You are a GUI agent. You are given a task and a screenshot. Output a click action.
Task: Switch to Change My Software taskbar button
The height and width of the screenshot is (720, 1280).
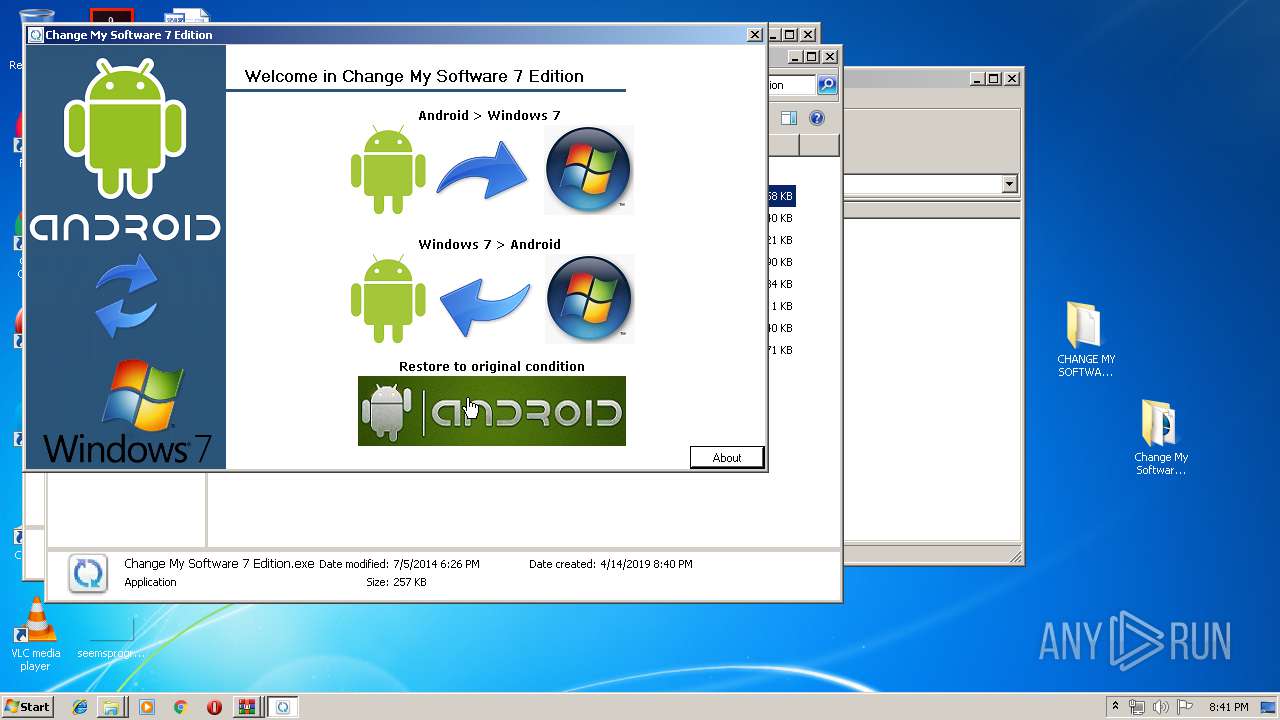click(283, 707)
